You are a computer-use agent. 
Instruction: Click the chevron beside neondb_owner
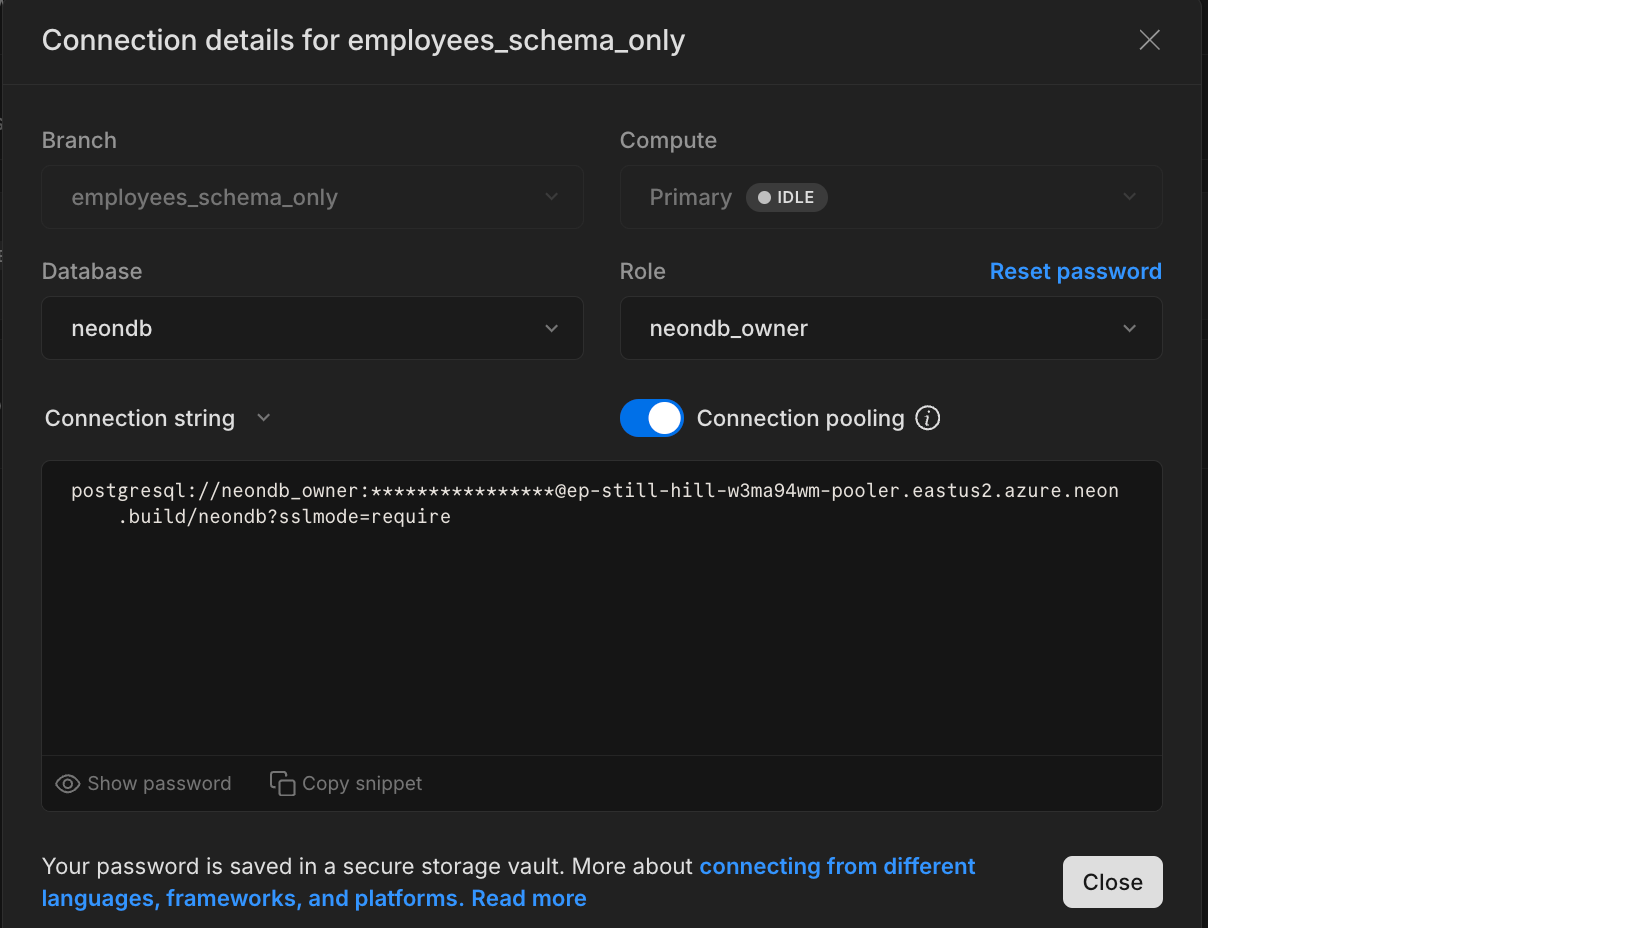(1130, 328)
